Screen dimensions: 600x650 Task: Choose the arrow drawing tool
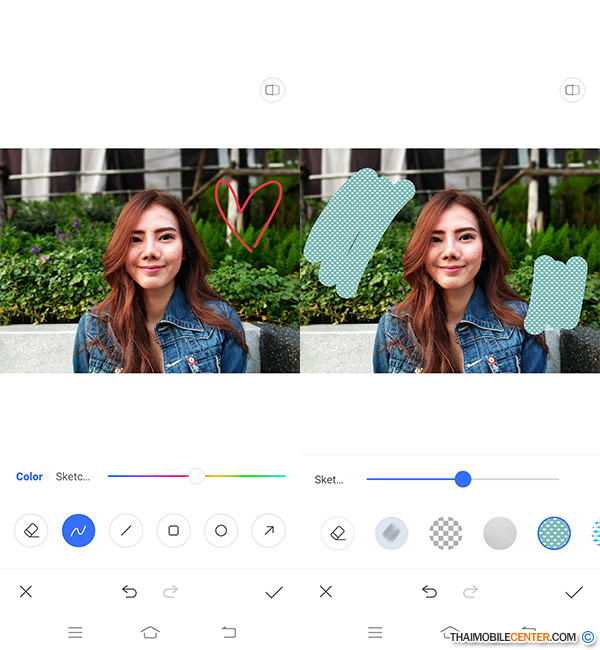click(x=269, y=531)
